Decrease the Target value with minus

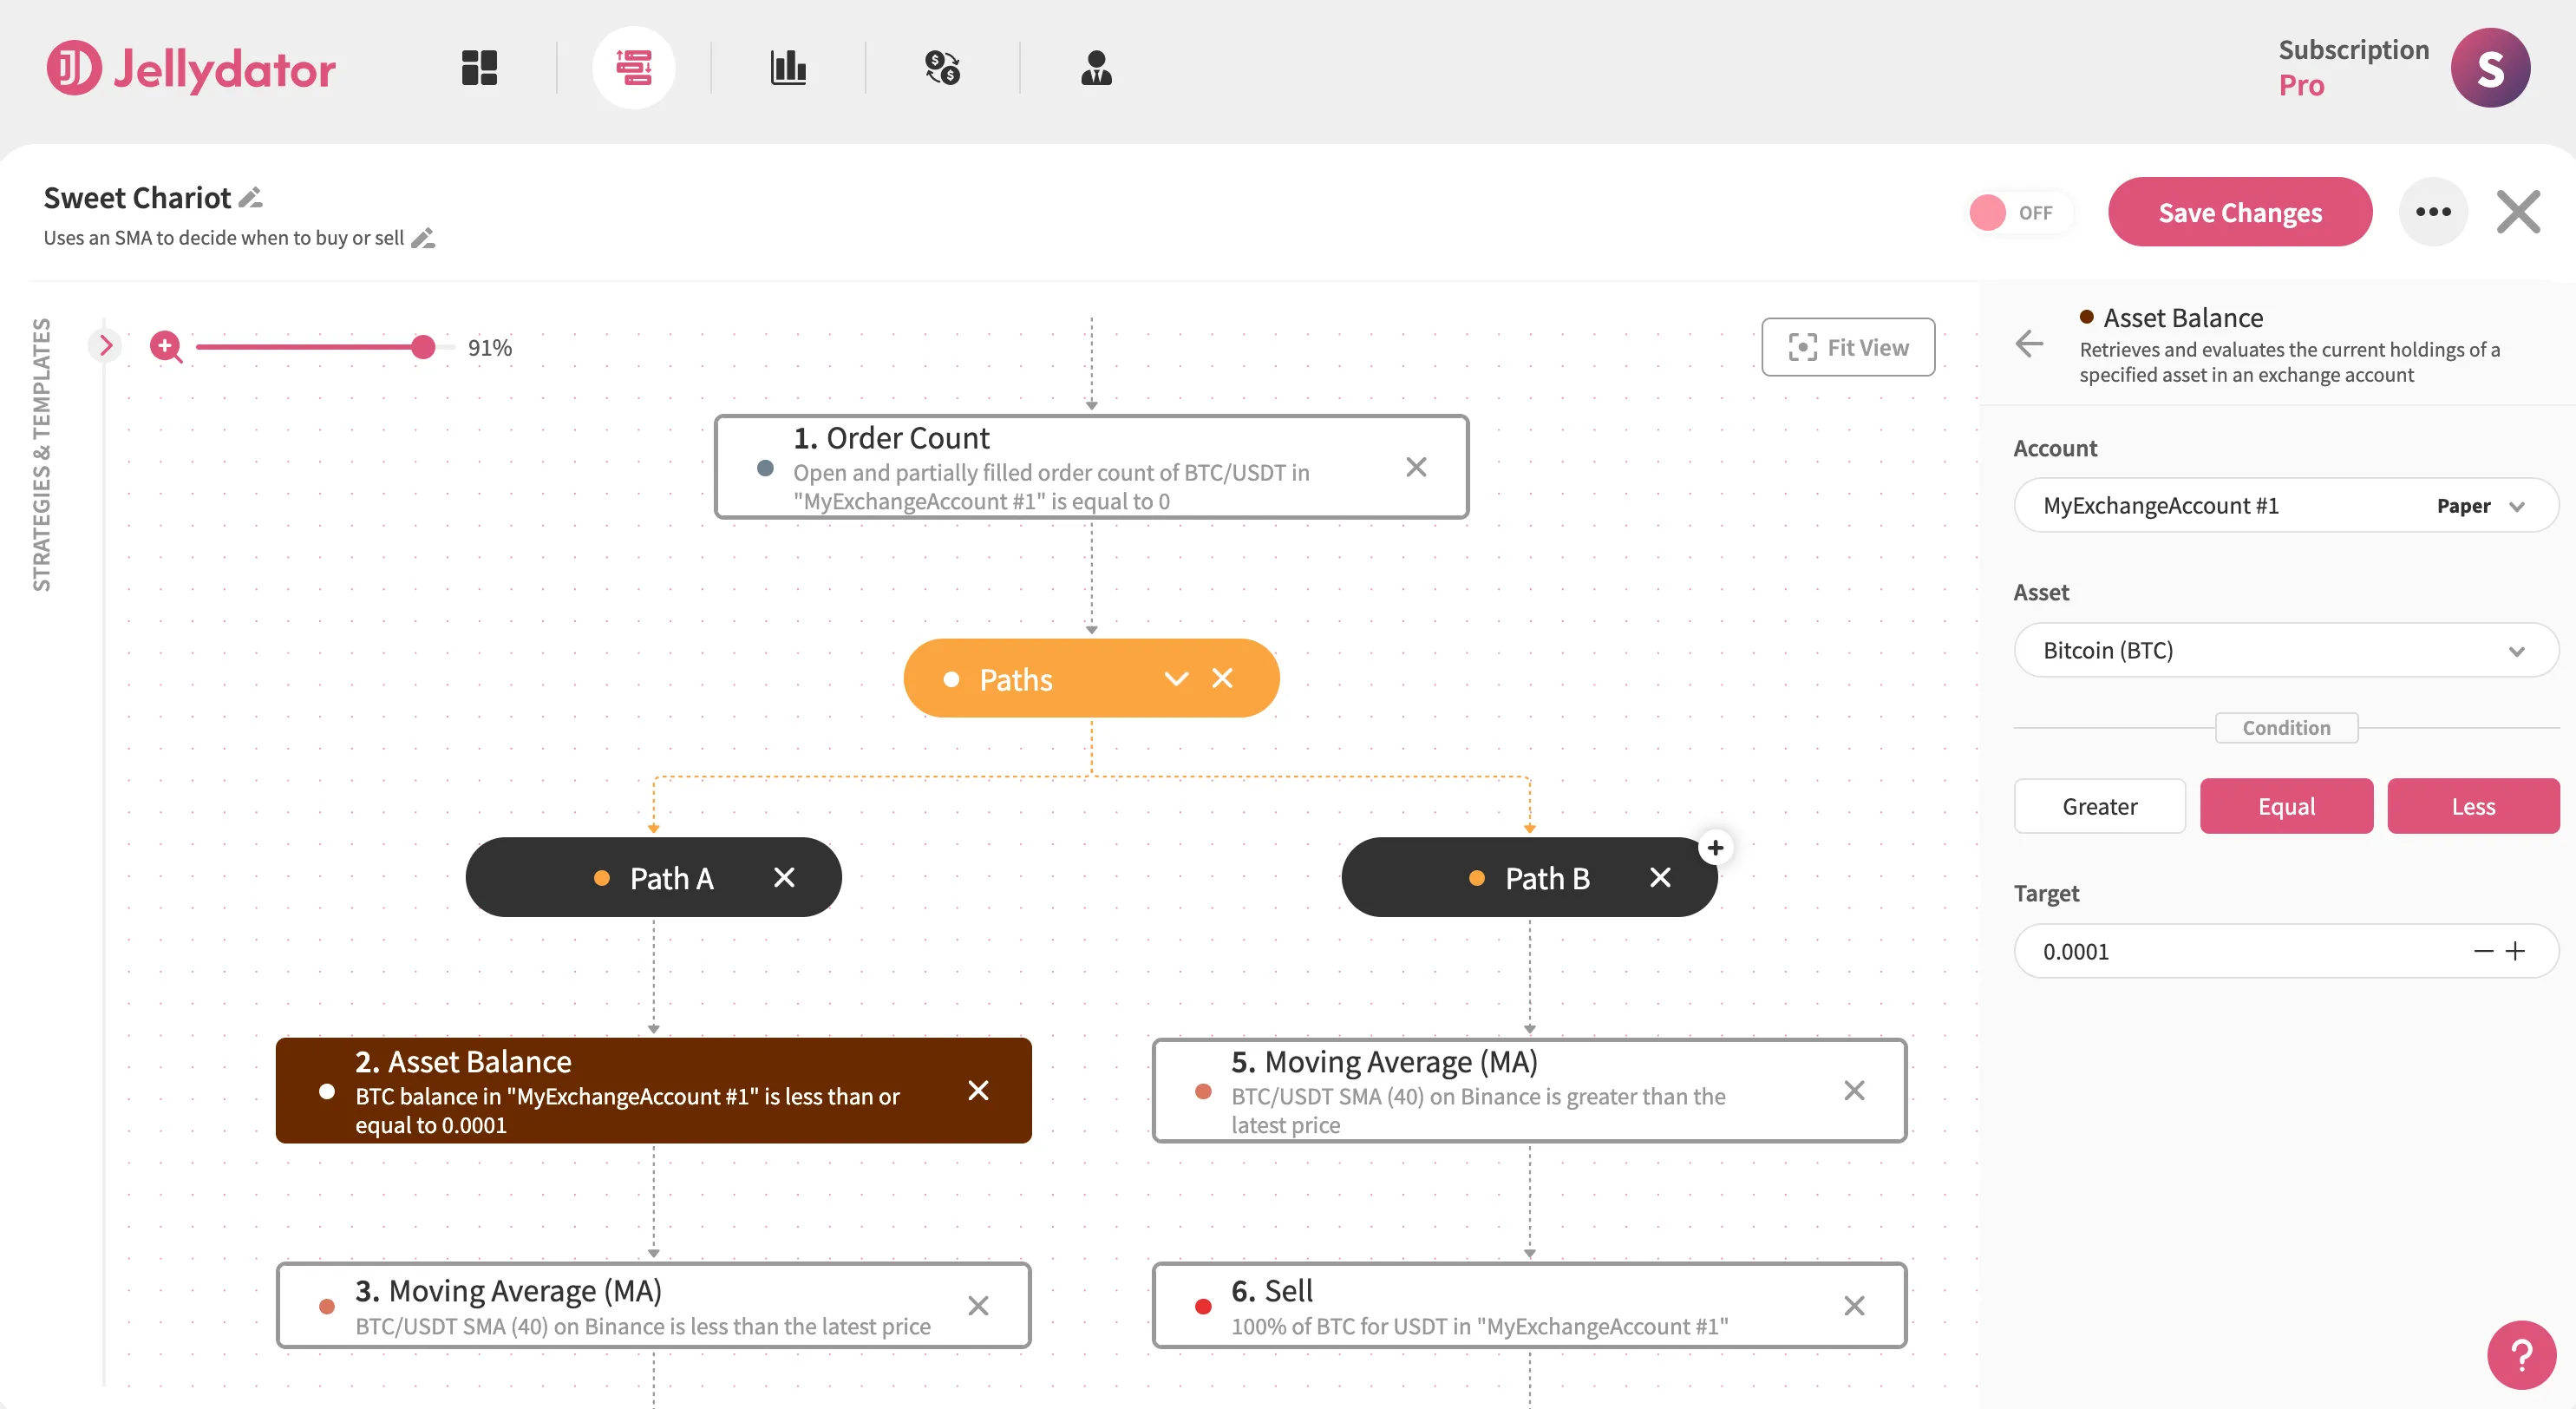2483,951
